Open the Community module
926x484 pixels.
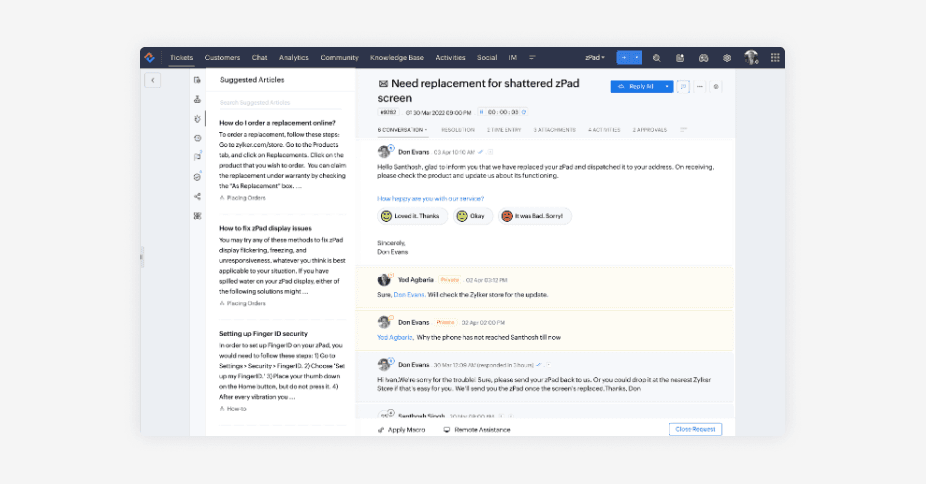tap(340, 58)
